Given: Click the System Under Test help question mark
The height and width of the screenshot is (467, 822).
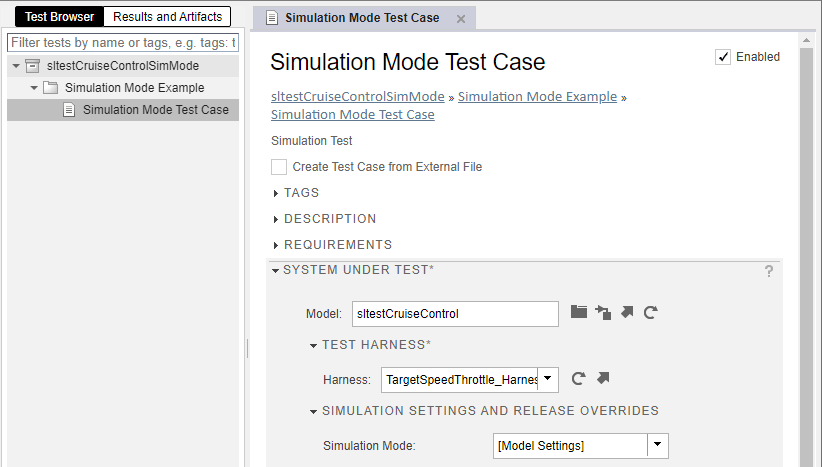Looking at the screenshot, I should pyautogui.click(x=769, y=271).
